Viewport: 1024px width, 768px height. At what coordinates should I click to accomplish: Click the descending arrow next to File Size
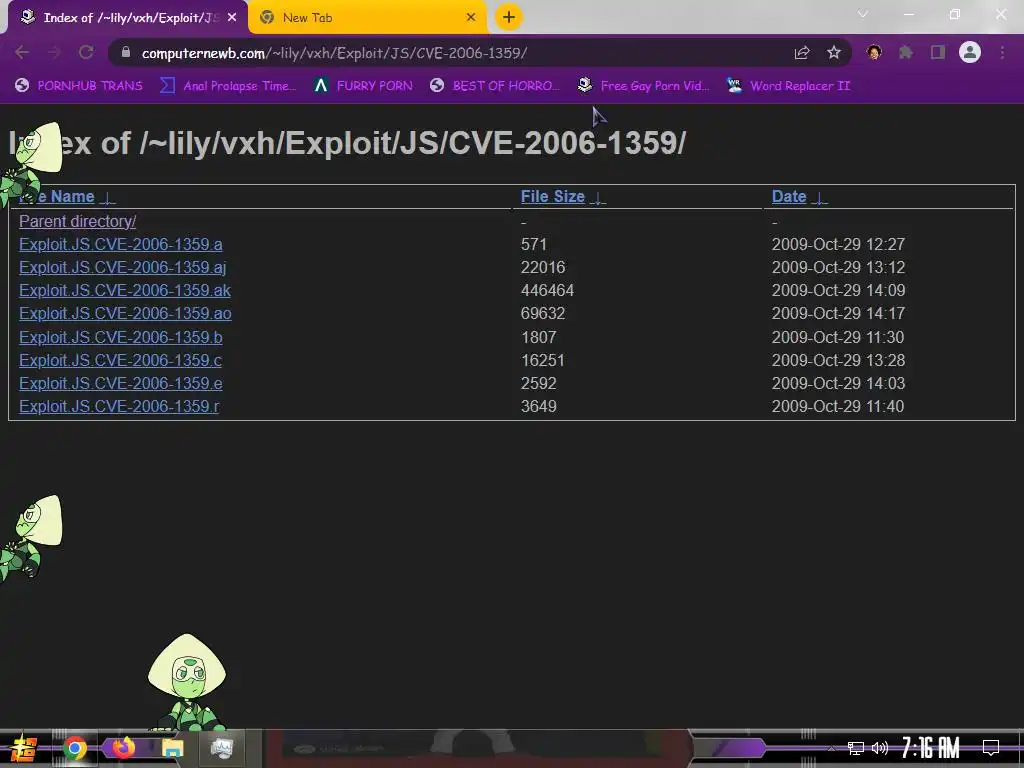click(x=598, y=198)
